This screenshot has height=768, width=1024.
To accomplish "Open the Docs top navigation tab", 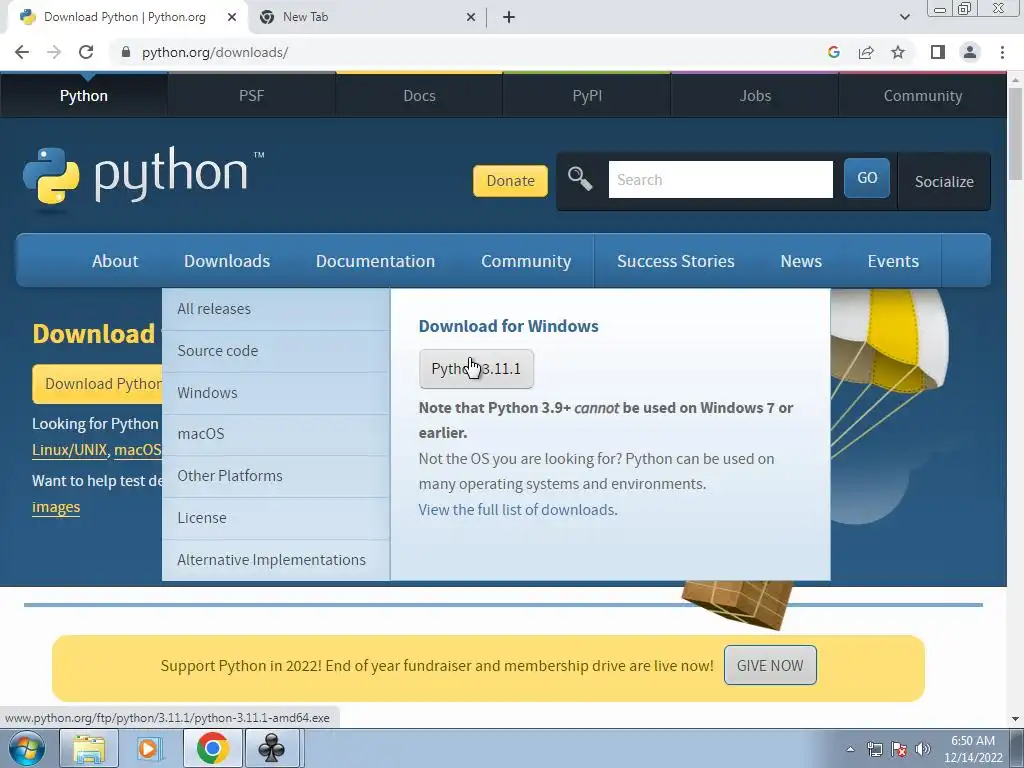I will (x=419, y=96).
